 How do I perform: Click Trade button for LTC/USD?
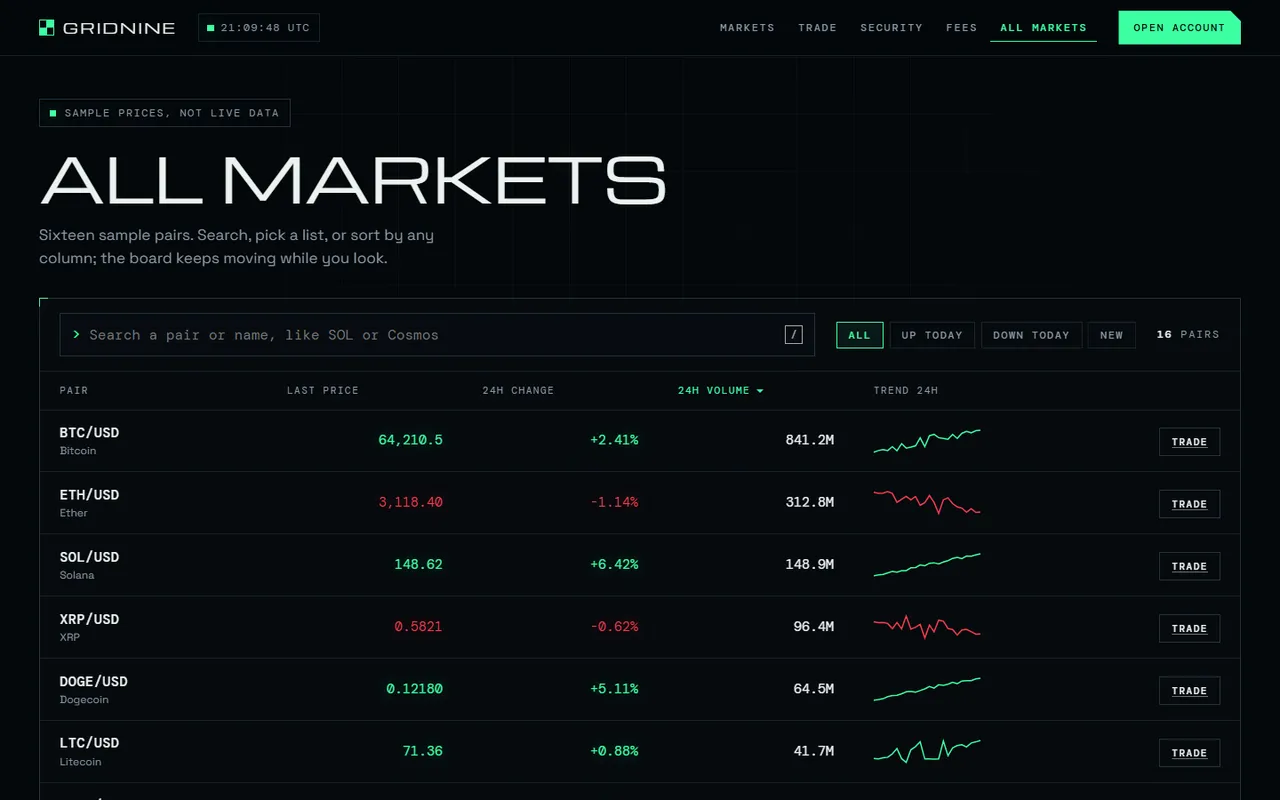tap(1189, 752)
